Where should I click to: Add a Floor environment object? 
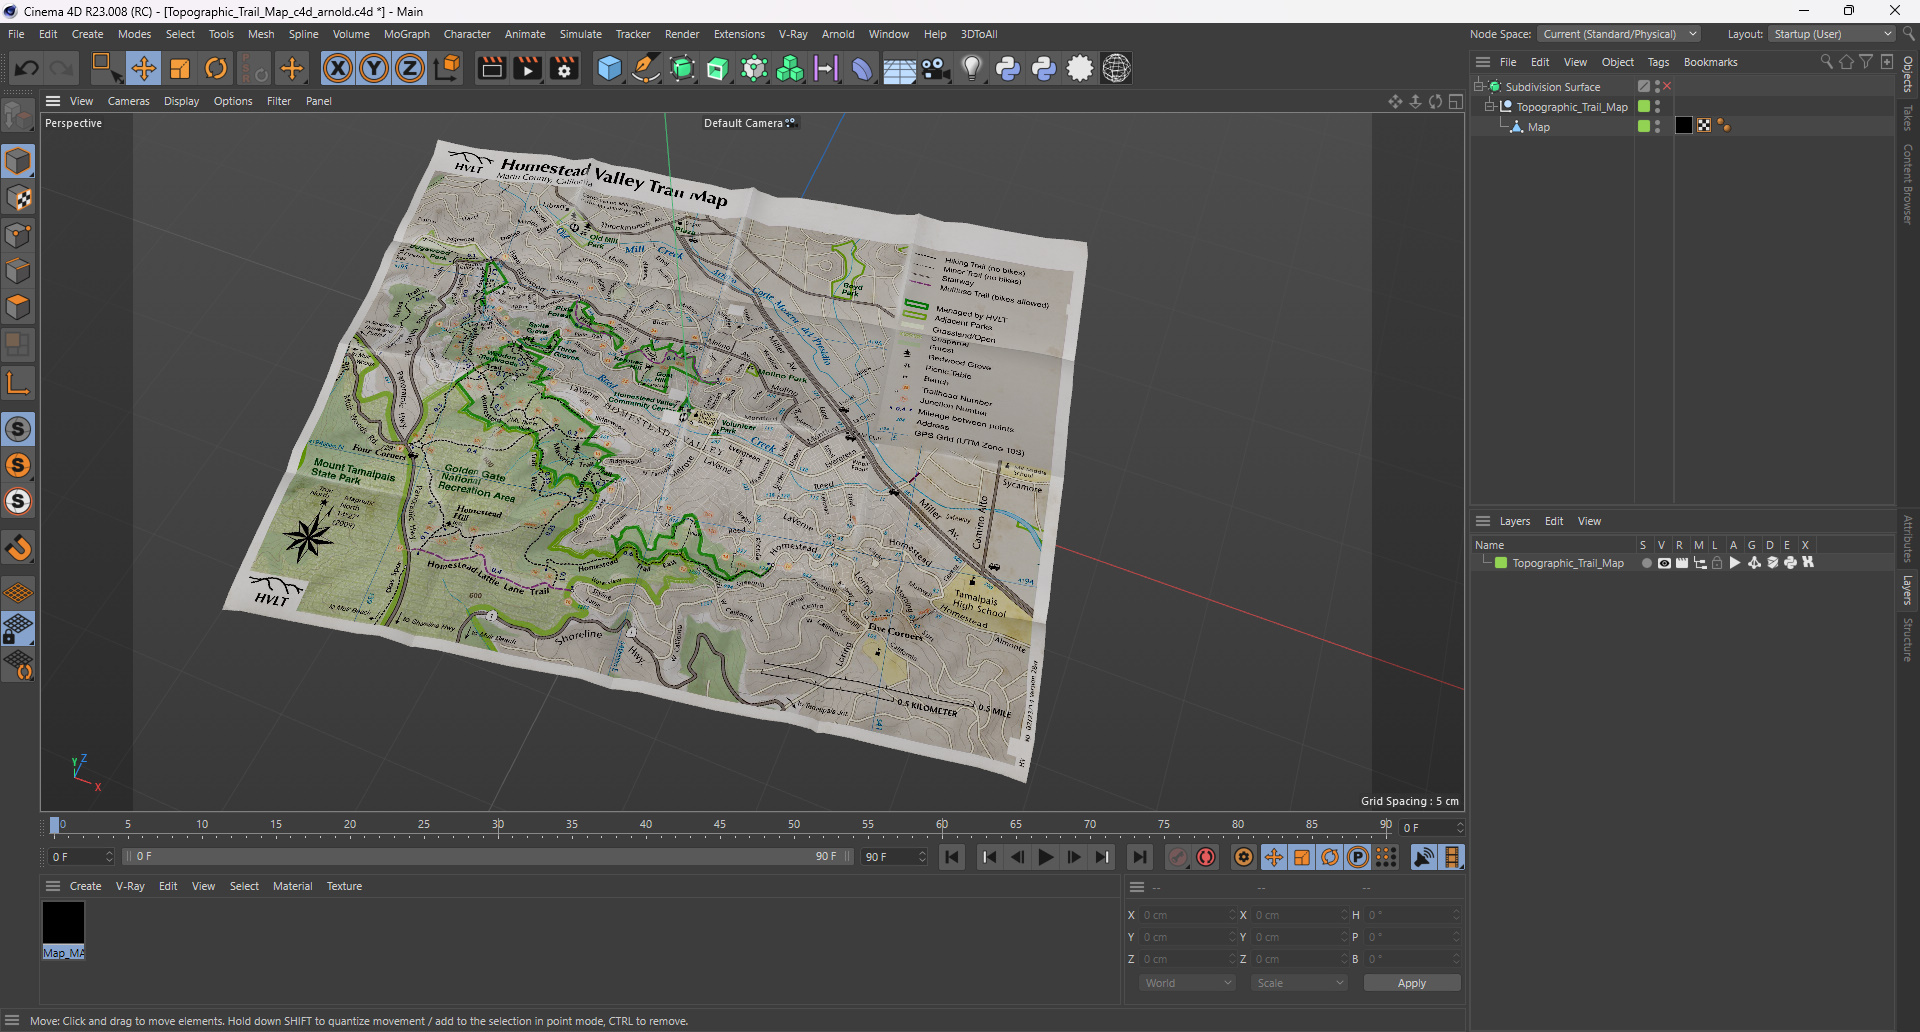coord(899,68)
